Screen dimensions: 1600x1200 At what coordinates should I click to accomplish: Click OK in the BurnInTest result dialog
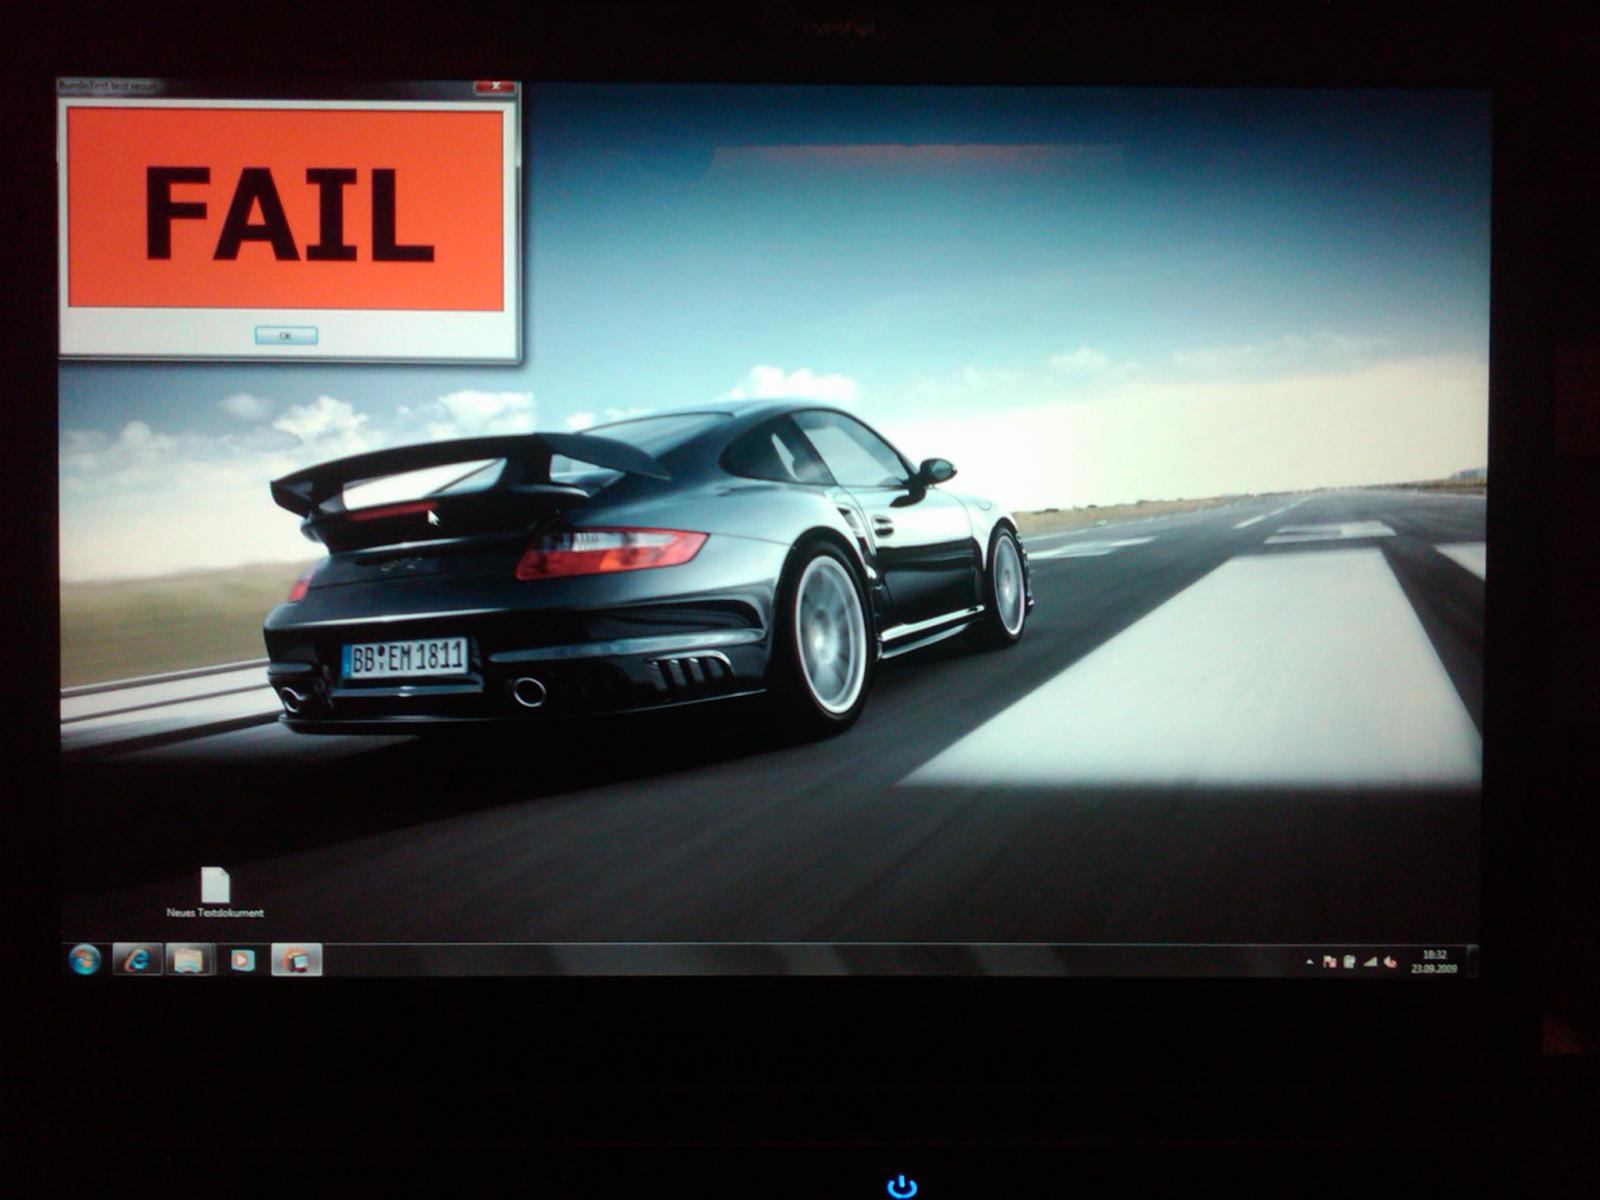[286, 336]
